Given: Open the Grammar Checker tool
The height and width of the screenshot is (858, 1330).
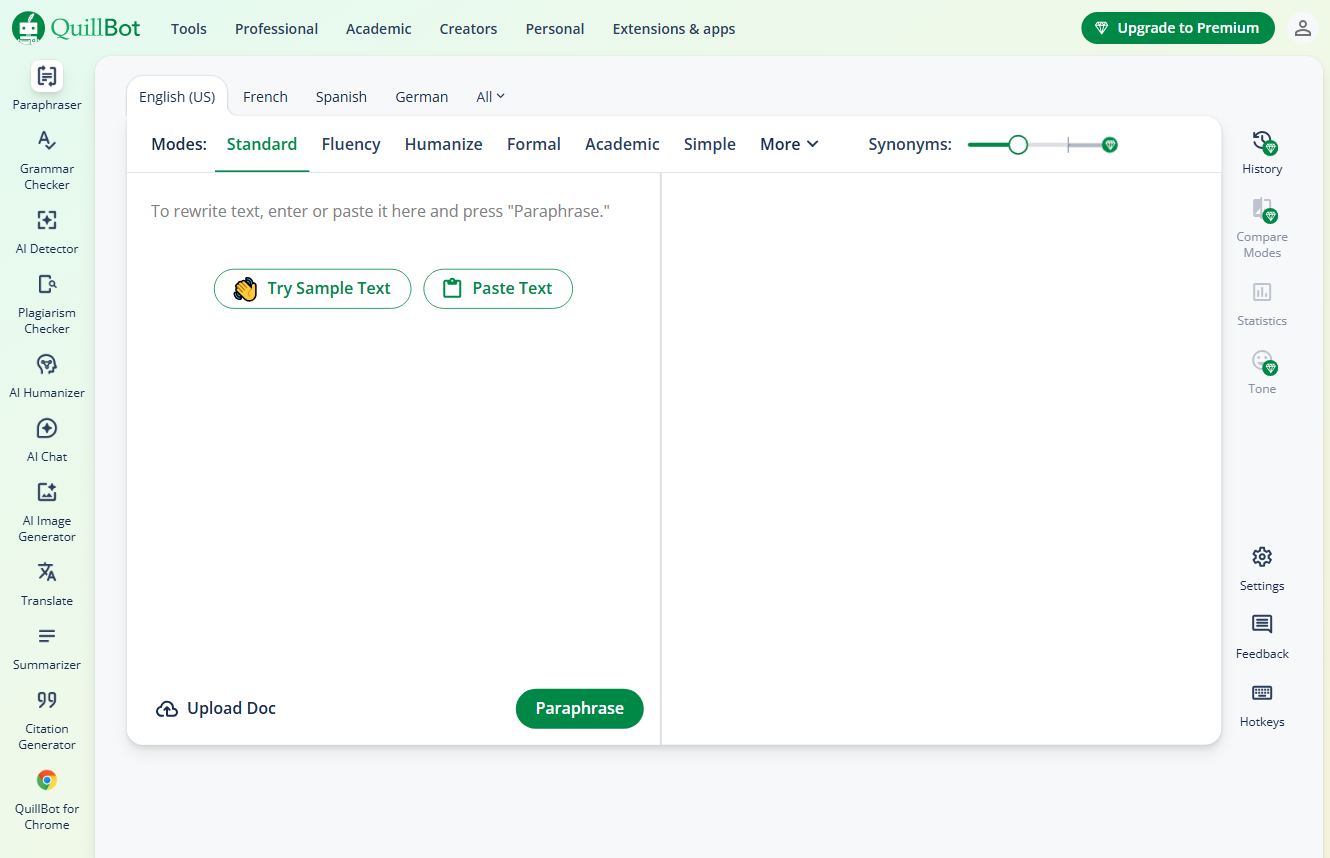Looking at the screenshot, I should (47, 160).
